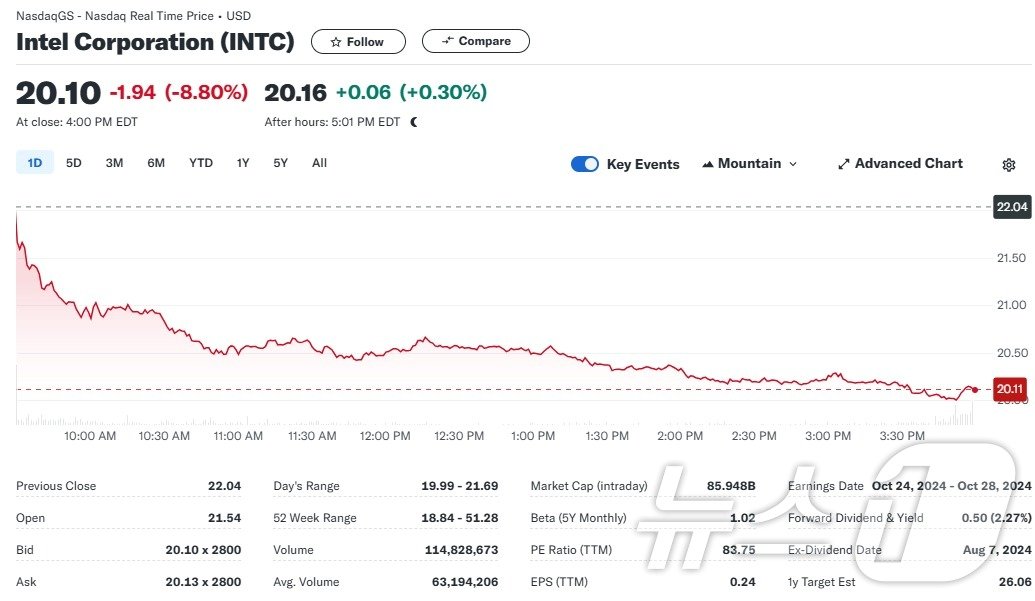This screenshot has width=1035, height=601.
Task: Click the Earnings Date label
Action: pos(825,486)
